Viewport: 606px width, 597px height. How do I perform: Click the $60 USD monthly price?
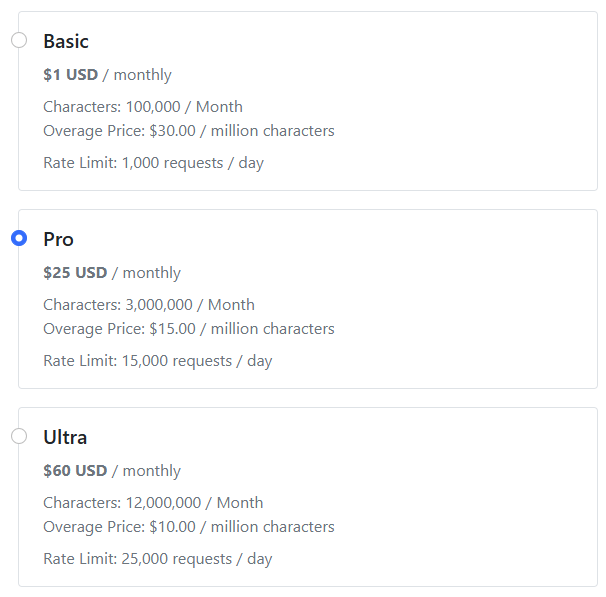[x=112, y=471]
